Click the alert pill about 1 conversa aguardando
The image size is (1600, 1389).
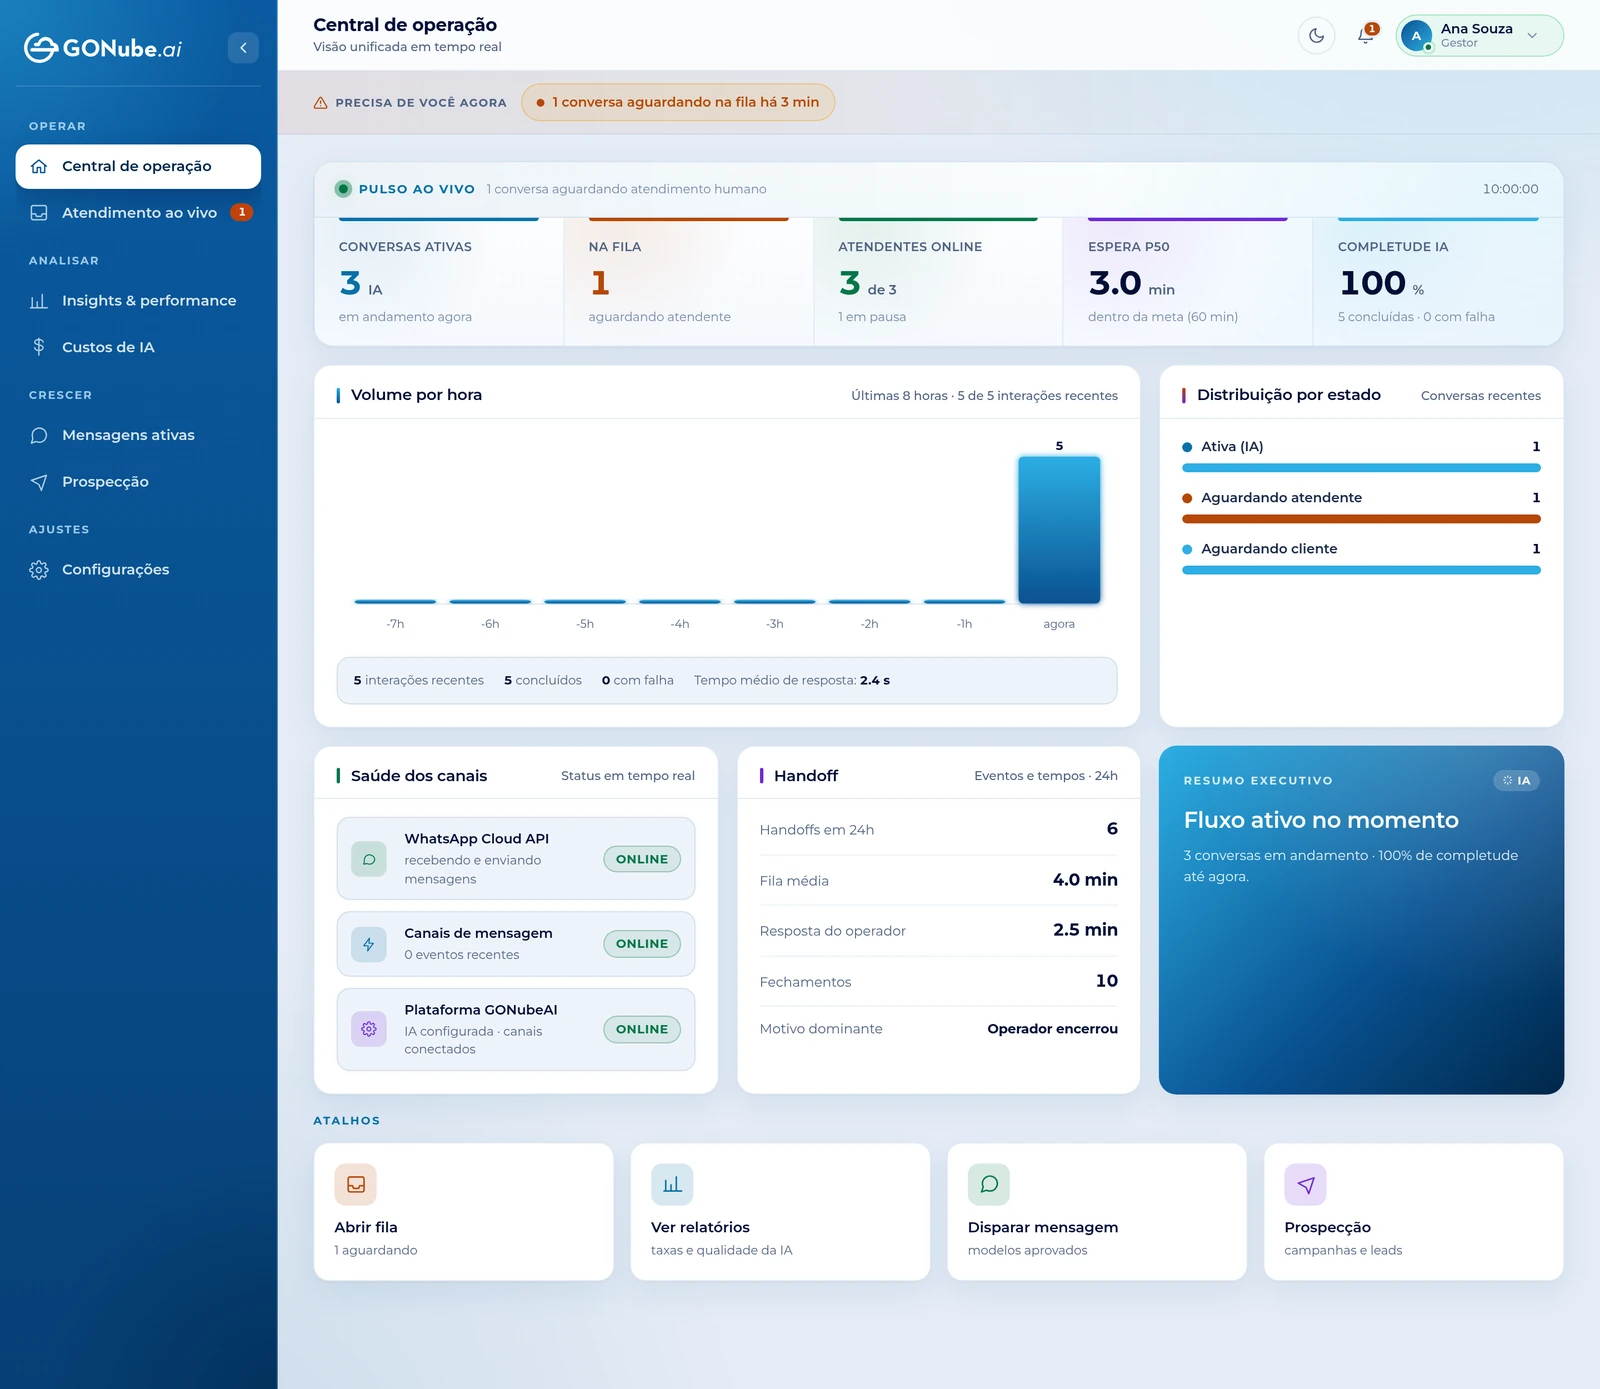pyautogui.click(x=678, y=102)
